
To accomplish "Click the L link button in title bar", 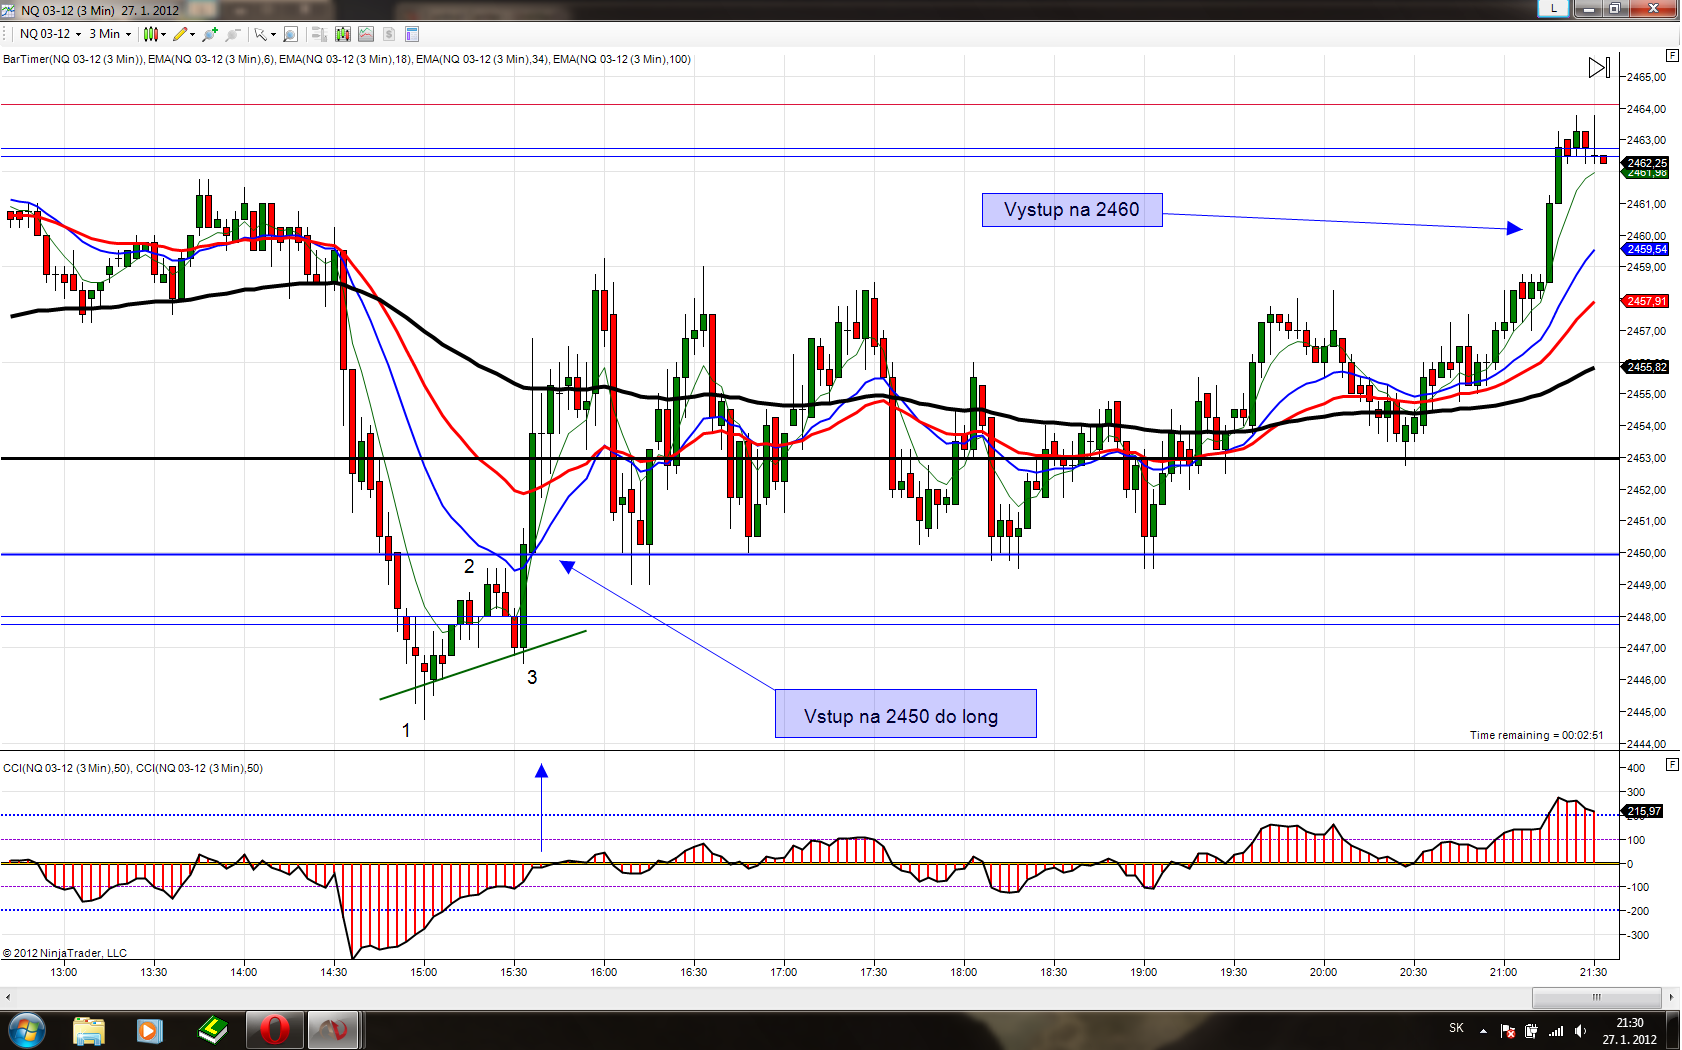I will (x=1553, y=8).
